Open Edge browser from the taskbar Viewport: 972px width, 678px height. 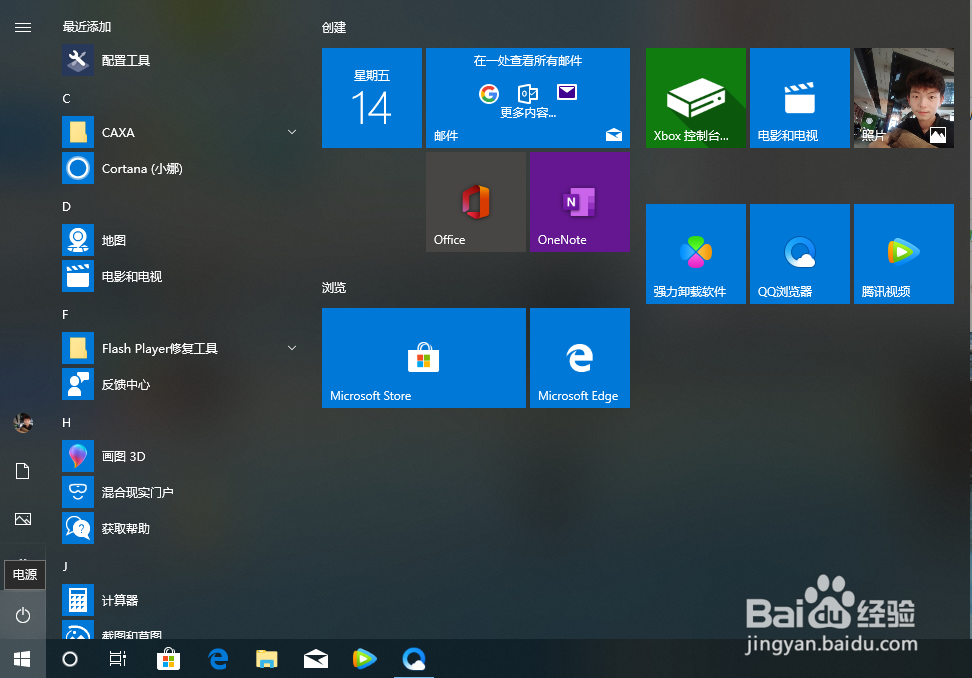click(218, 659)
